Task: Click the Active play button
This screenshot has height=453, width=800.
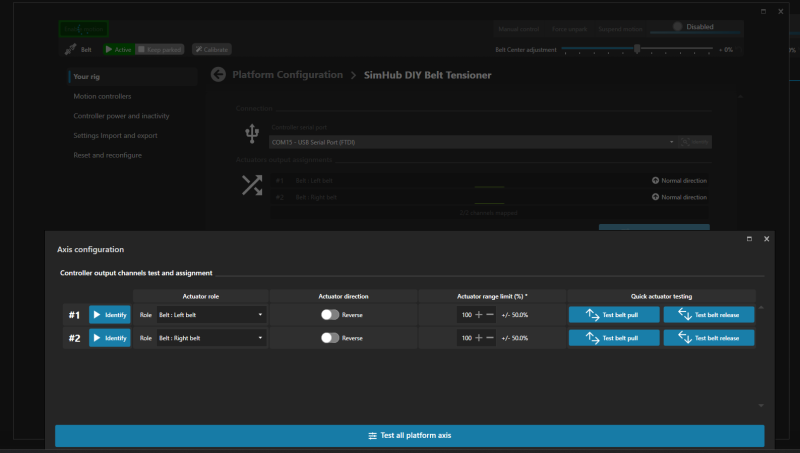Action: (x=118, y=49)
